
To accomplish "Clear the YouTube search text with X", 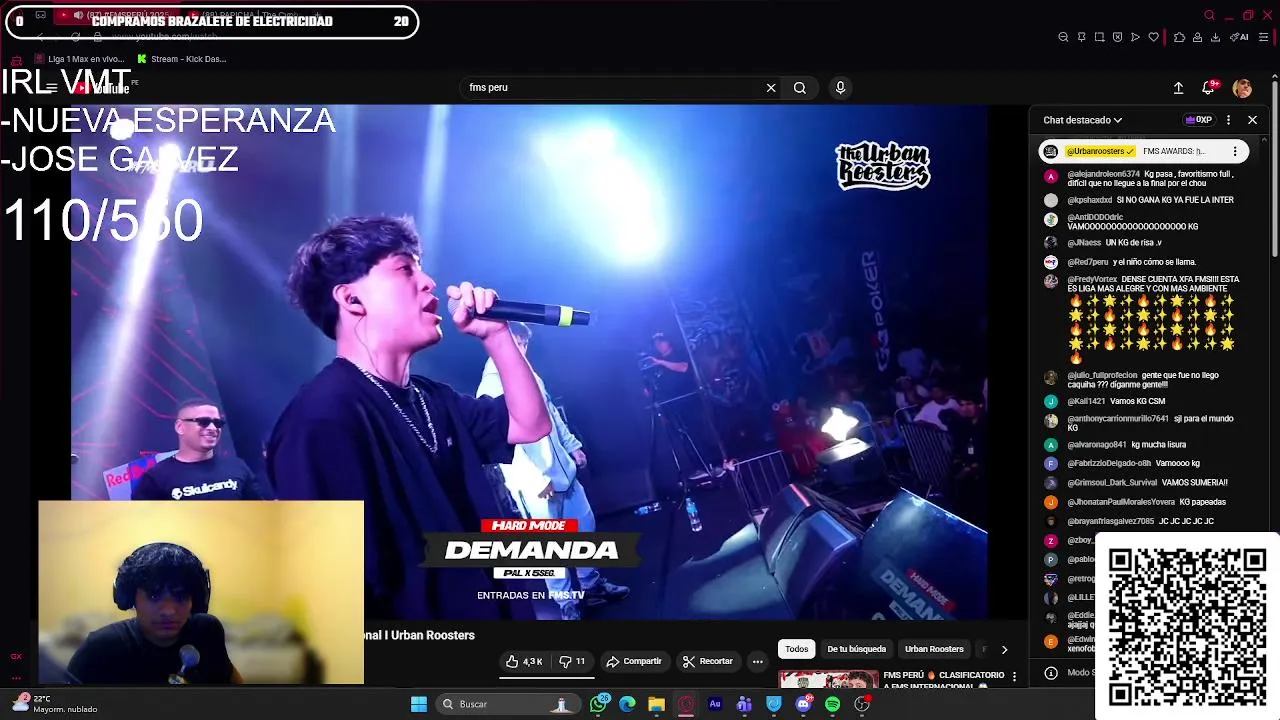I will pyautogui.click(x=771, y=88).
